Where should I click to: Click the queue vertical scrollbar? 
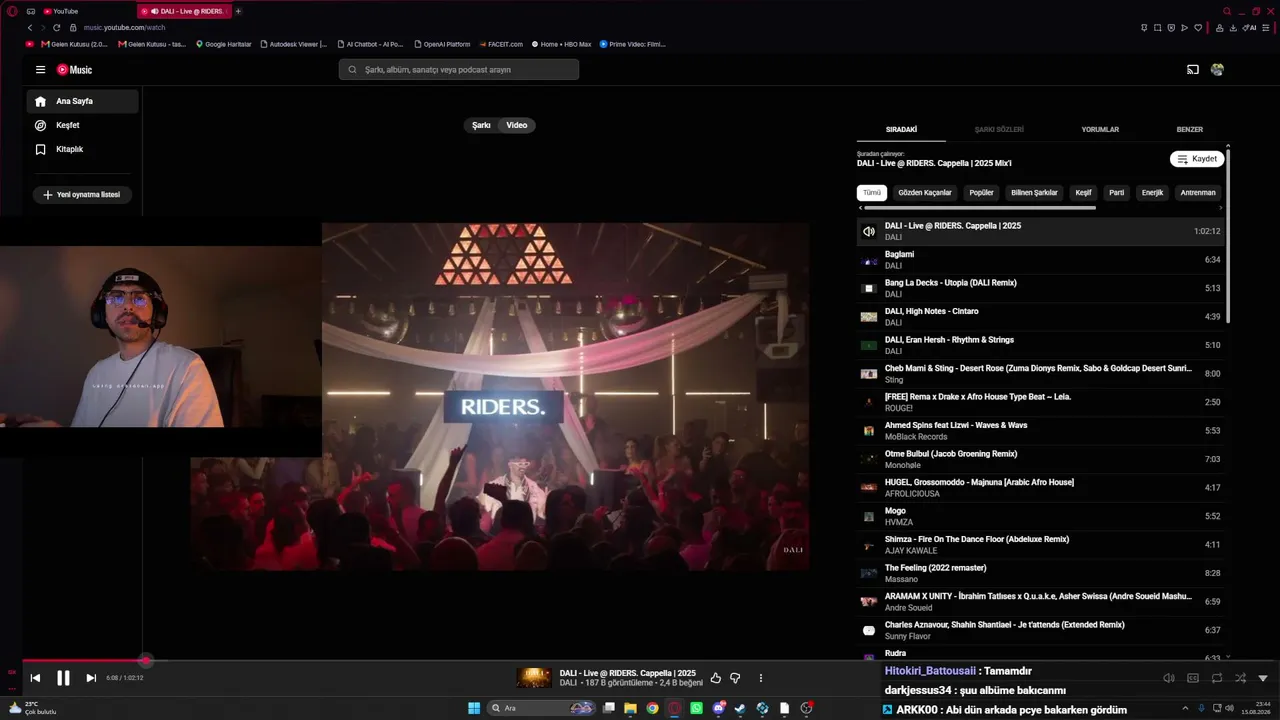point(1228,235)
